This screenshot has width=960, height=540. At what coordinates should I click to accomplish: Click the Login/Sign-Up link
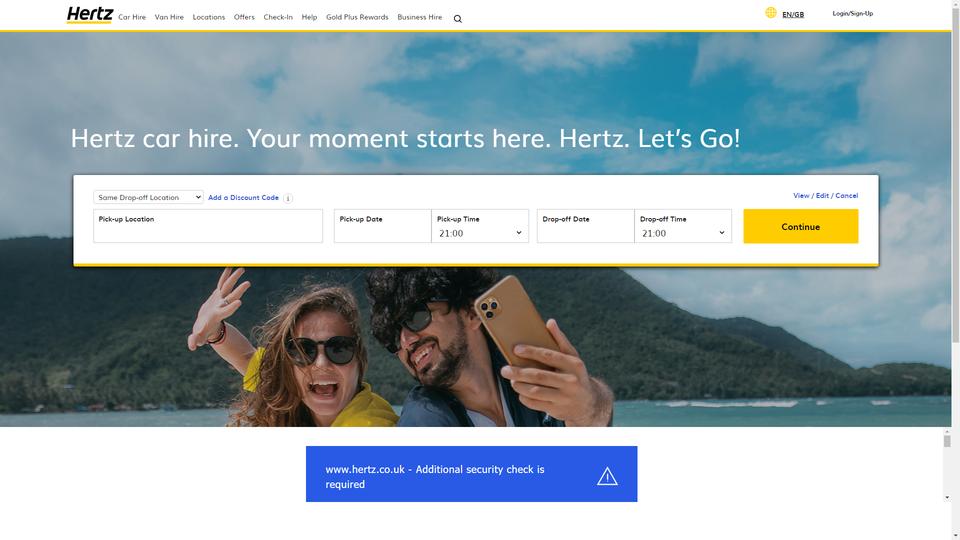pos(852,13)
